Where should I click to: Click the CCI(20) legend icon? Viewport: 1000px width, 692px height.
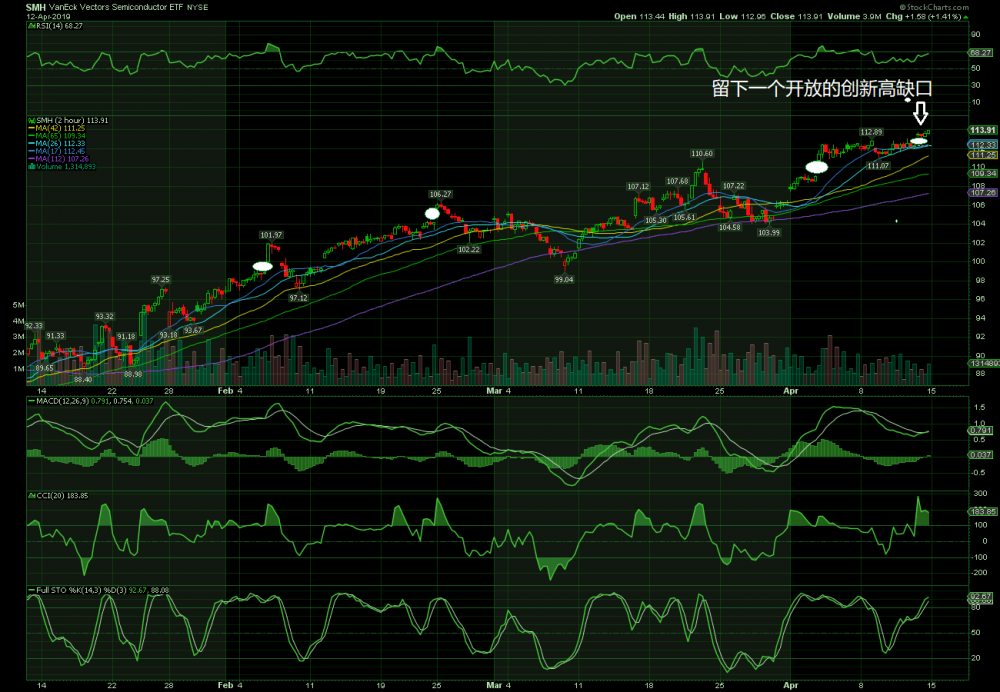(x=32, y=495)
